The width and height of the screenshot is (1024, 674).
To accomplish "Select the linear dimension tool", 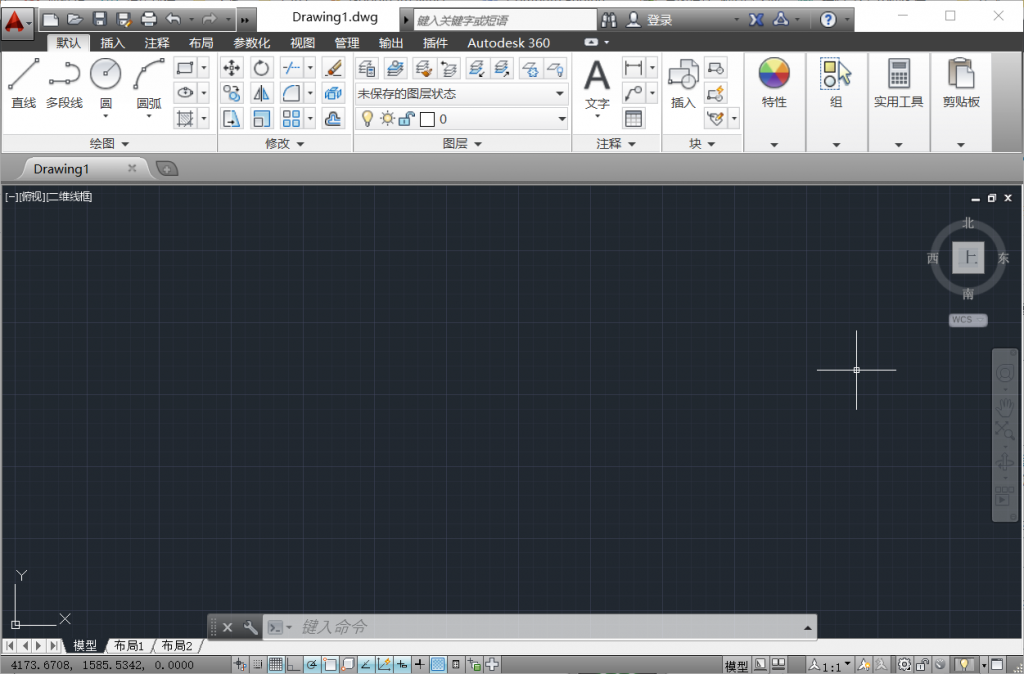I will point(633,67).
